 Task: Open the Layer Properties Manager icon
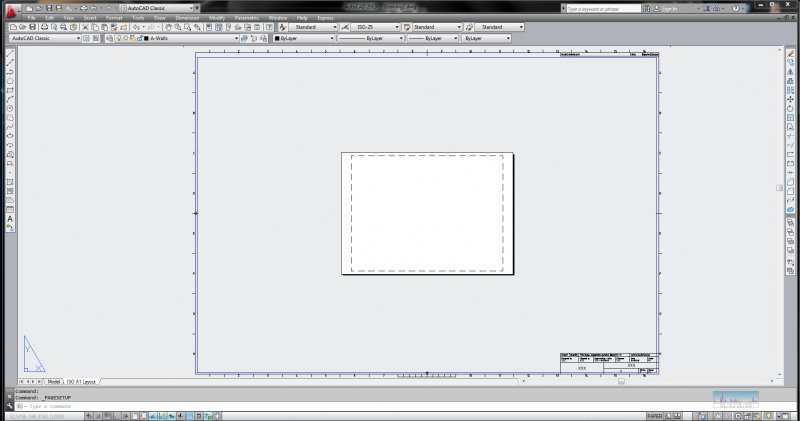(110, 38)
